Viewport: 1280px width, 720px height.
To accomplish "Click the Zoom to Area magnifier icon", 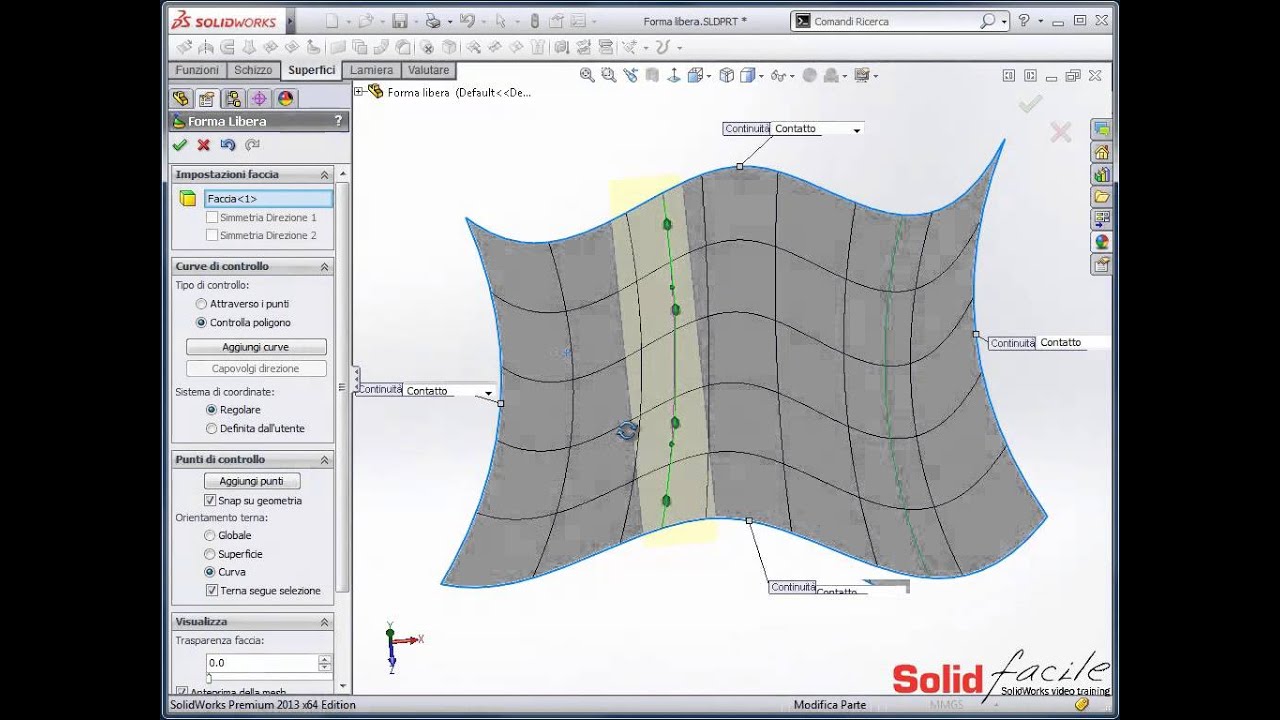I will pyautogui.click(x=609, y=75).
